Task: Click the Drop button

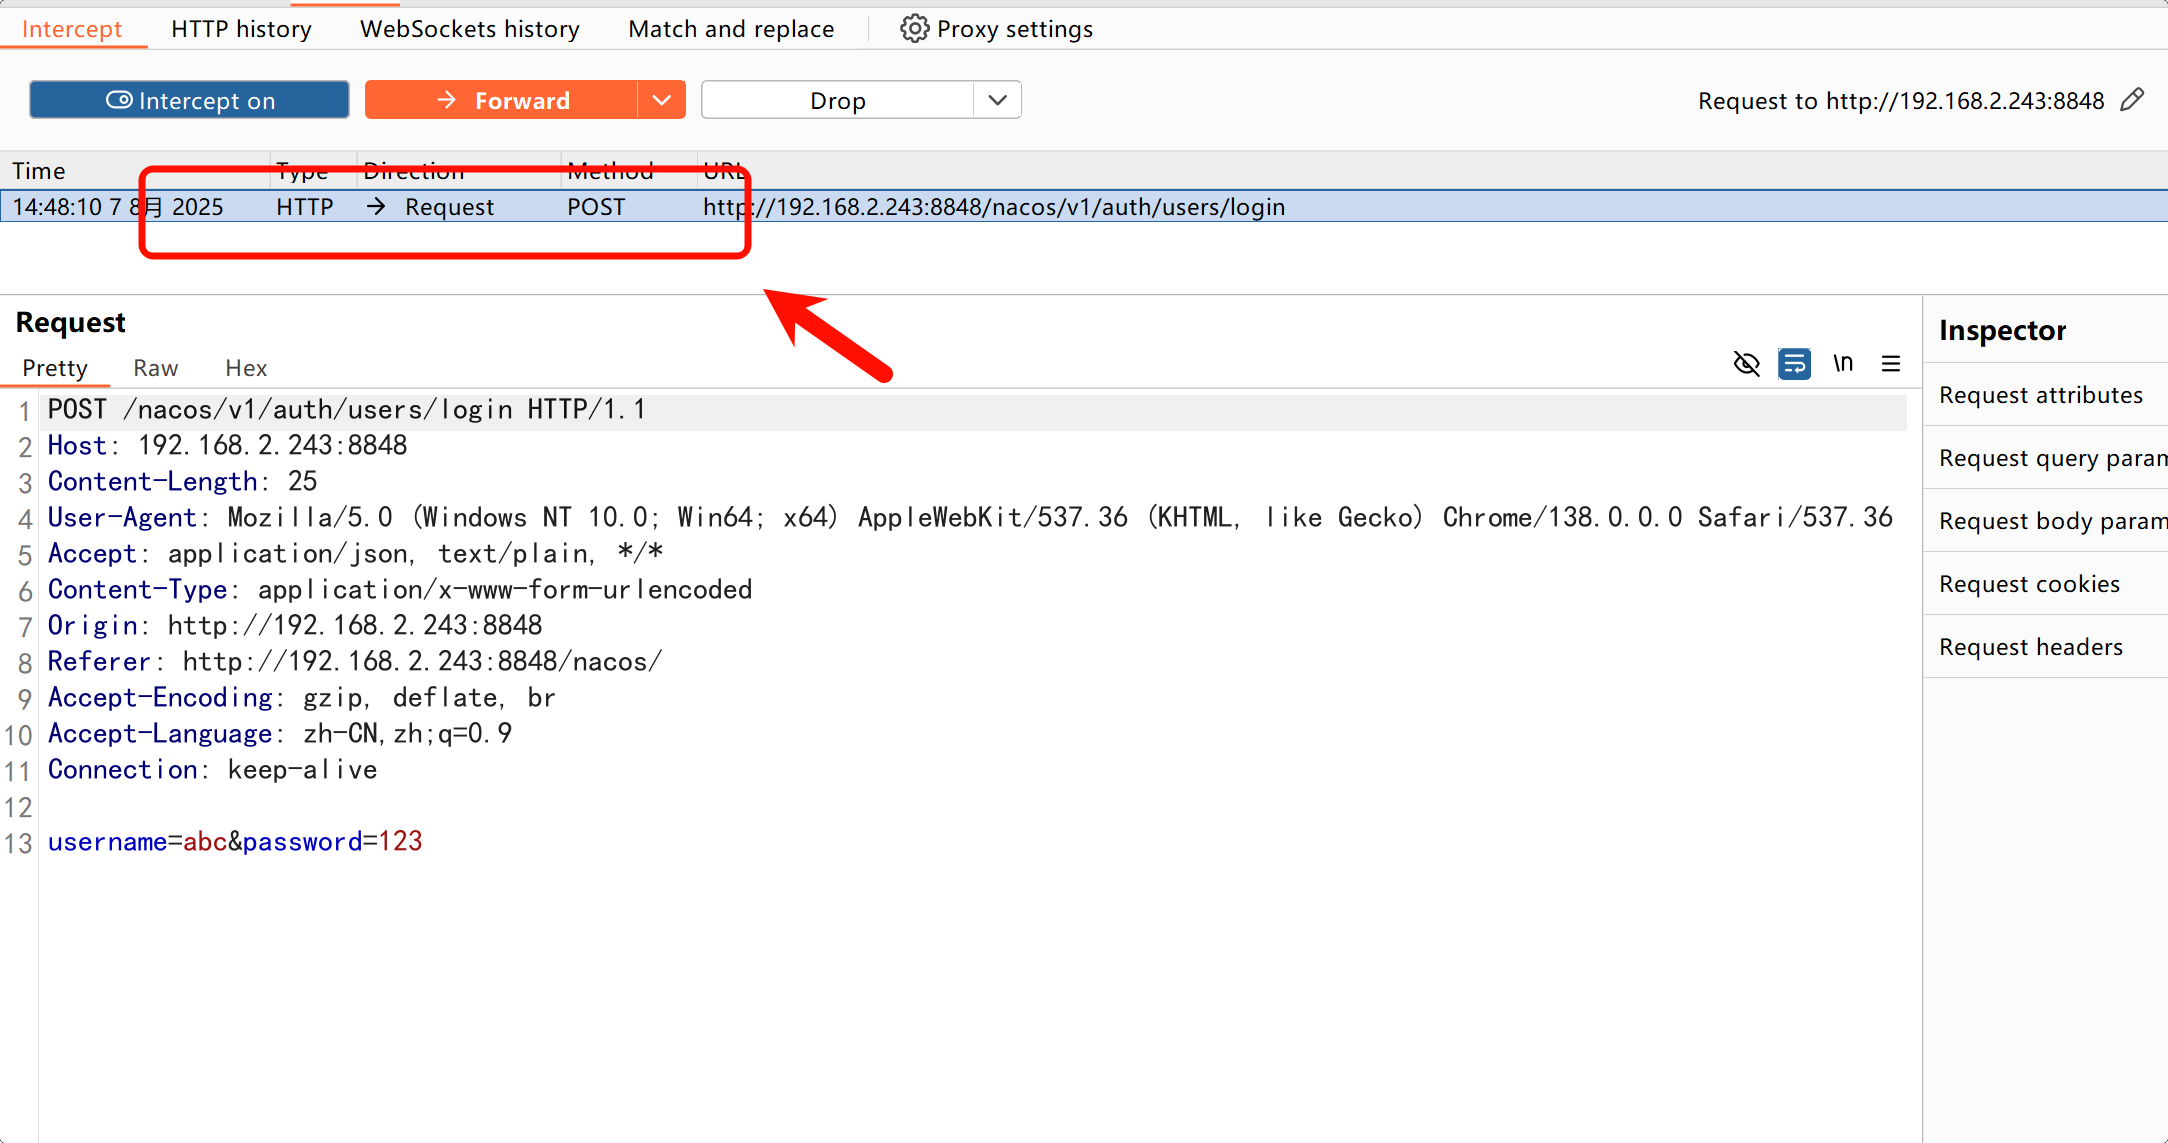Action: (837, 100)
